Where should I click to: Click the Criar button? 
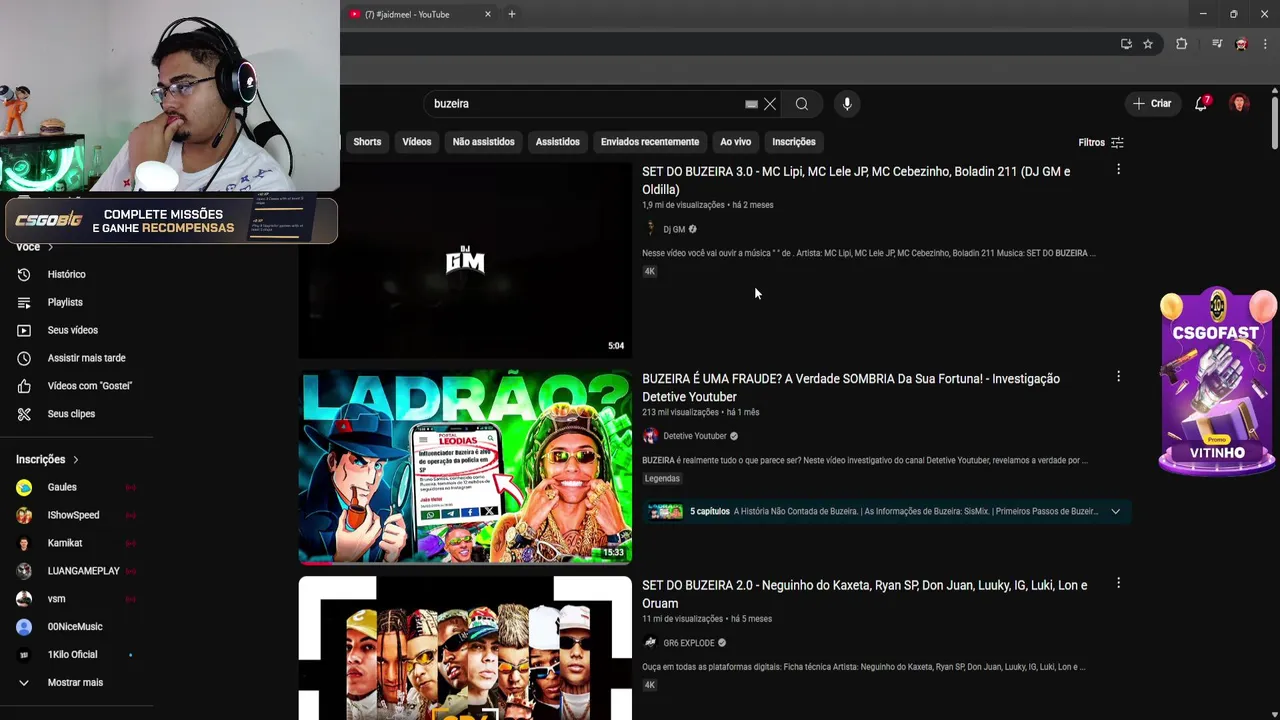(x=1152, y=104)
